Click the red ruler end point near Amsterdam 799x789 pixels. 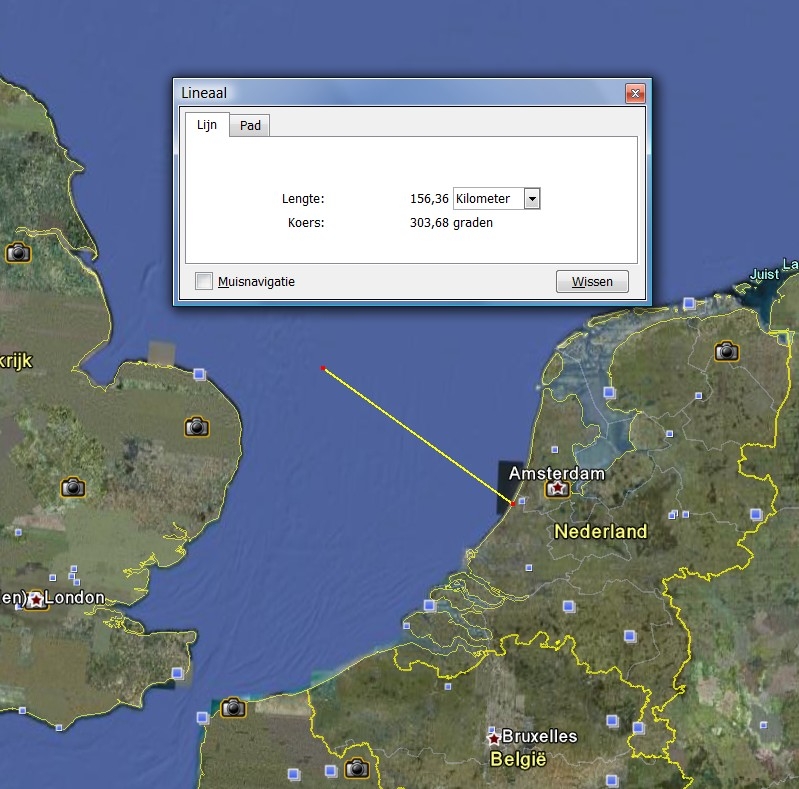pyautogui.click(x=513, y=504)
